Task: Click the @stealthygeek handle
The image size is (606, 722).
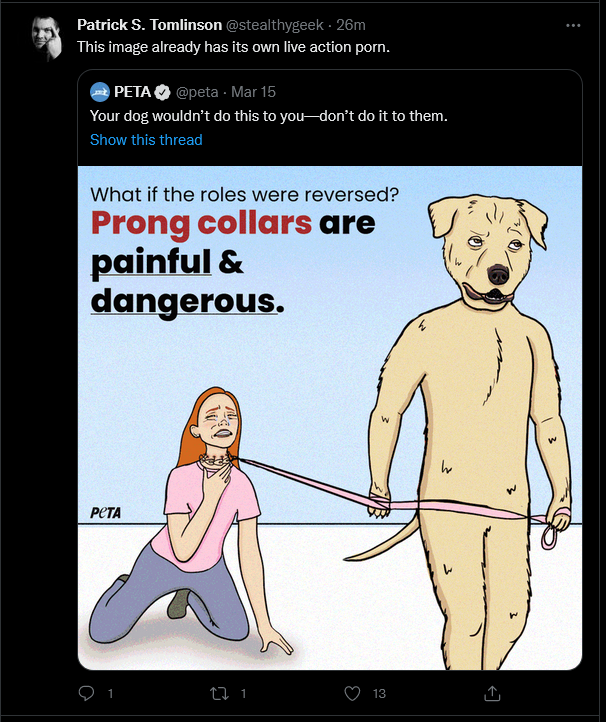Action: point(274,25)
